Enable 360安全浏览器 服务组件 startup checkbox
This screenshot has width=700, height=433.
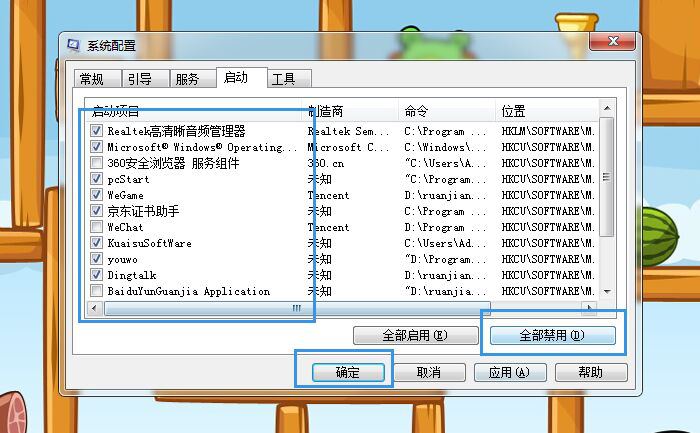[x=96, y=163]
